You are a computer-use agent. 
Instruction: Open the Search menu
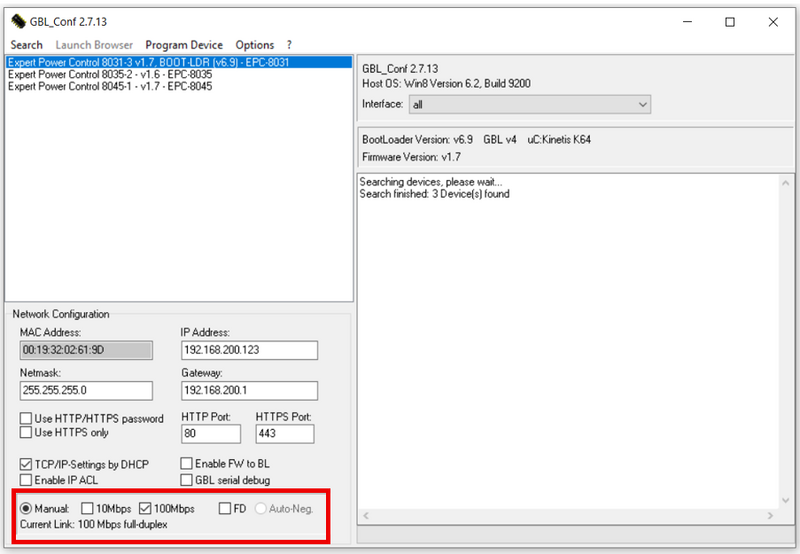pos(26,45)
